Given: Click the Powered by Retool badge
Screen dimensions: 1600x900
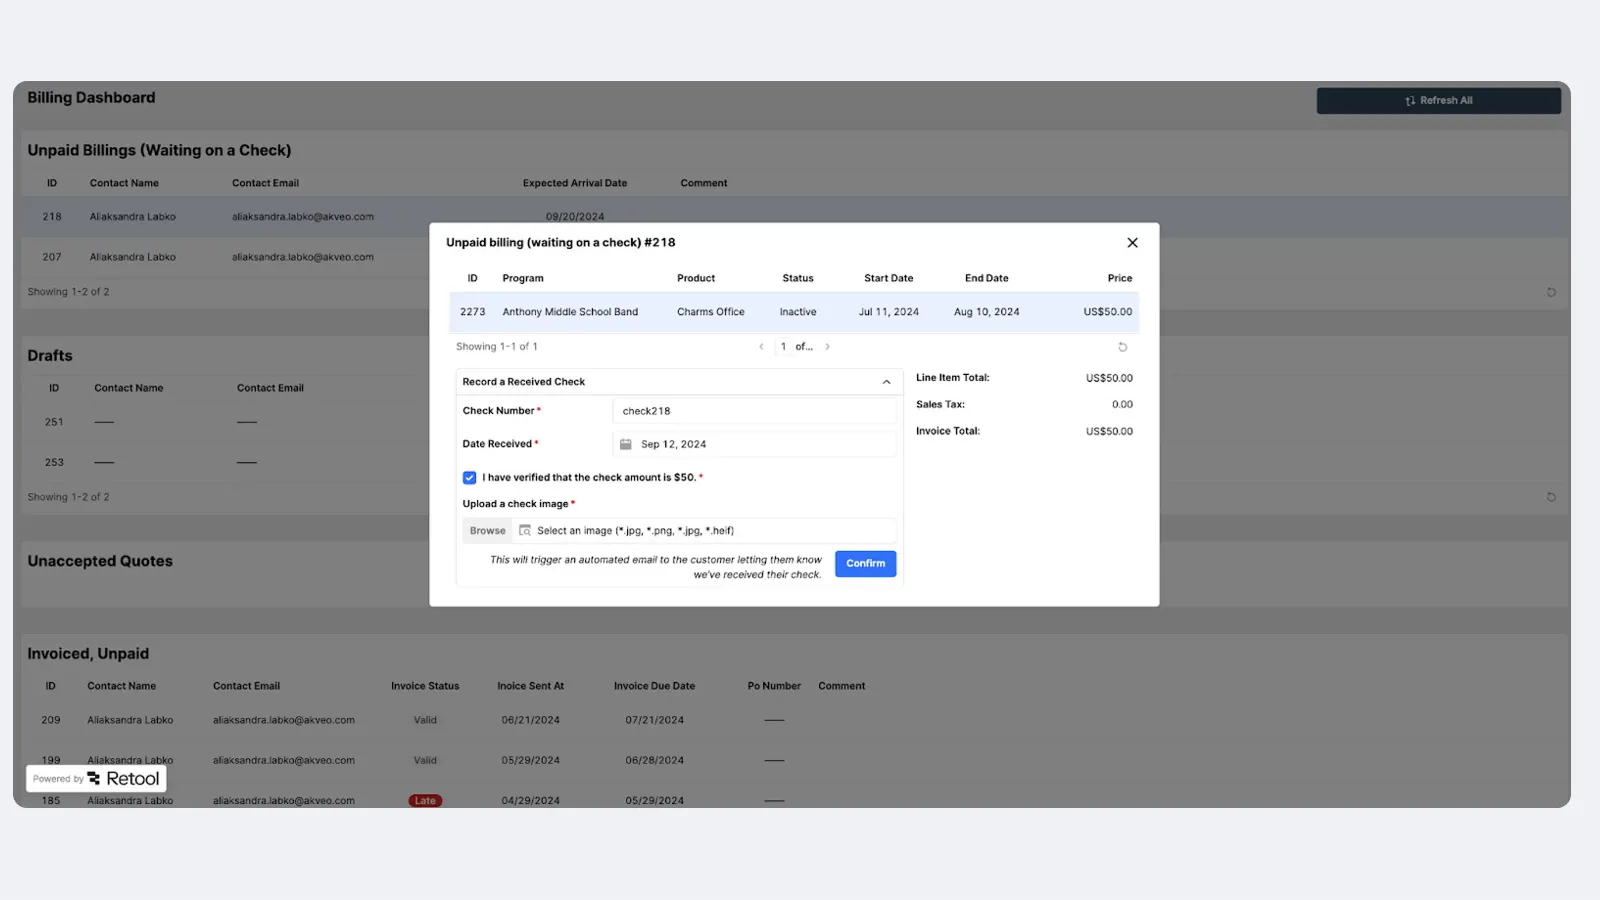Looking at the screenshot, I should pyautogui.click(x=96, y=779).
